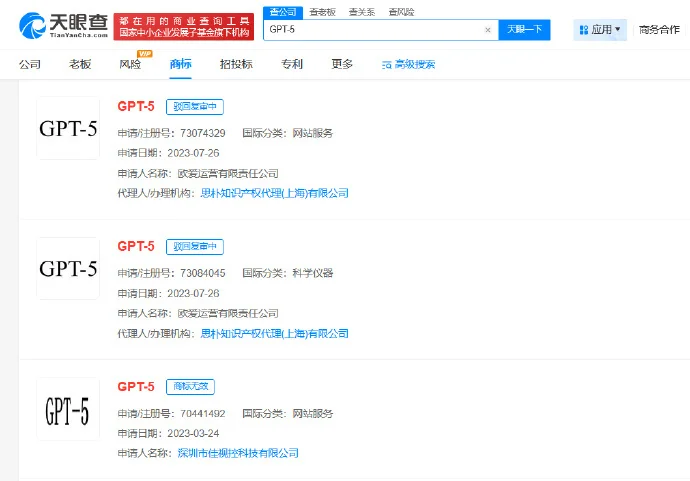Click the 商标无效 status tag
This screenshot has width=690, height=481.
click(190, 386)
